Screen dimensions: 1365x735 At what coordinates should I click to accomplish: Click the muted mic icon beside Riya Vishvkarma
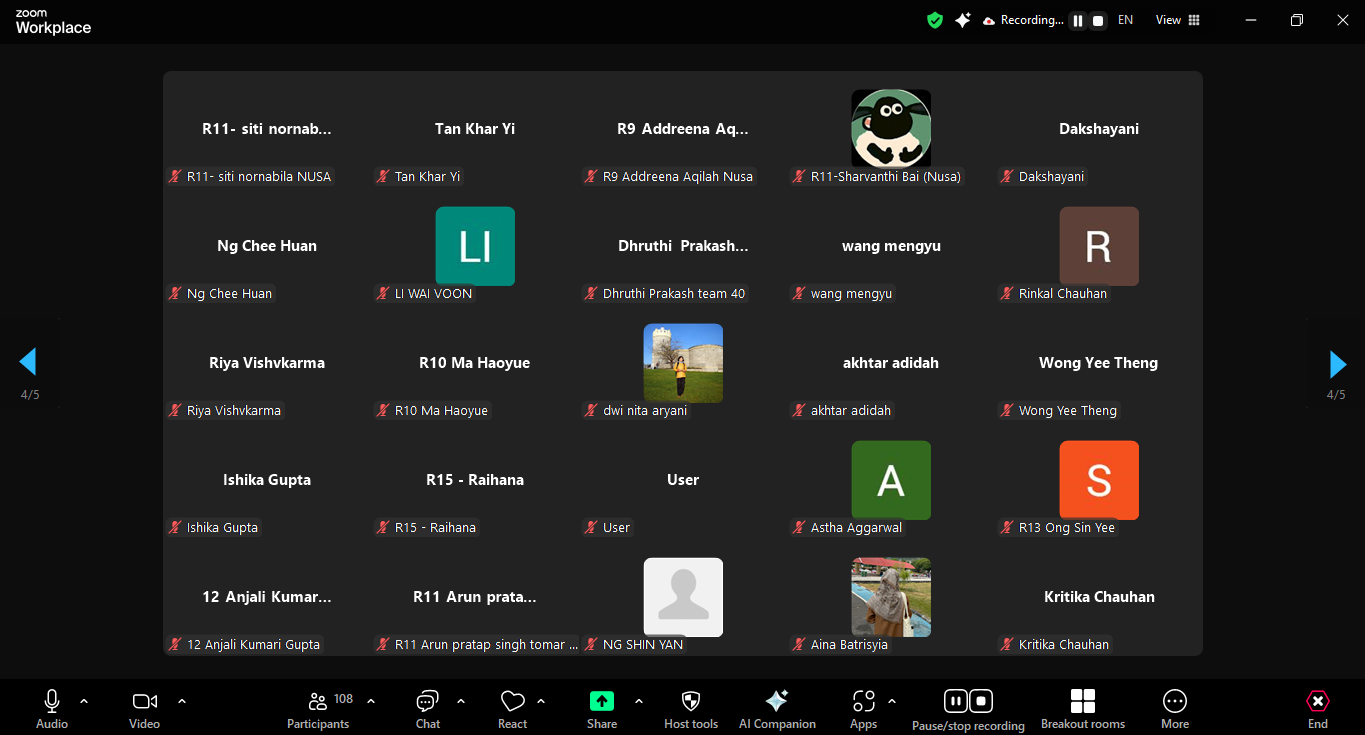pos(175,410)
